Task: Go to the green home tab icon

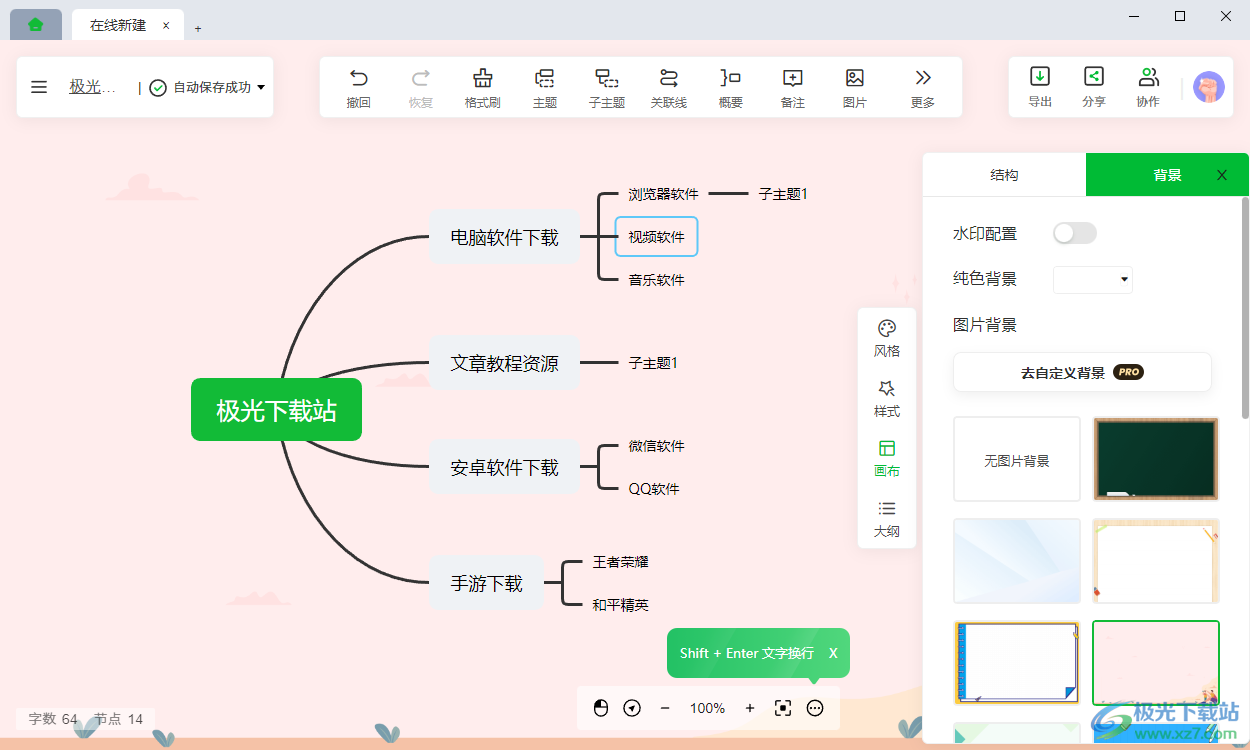Action: tap(36, 25)
